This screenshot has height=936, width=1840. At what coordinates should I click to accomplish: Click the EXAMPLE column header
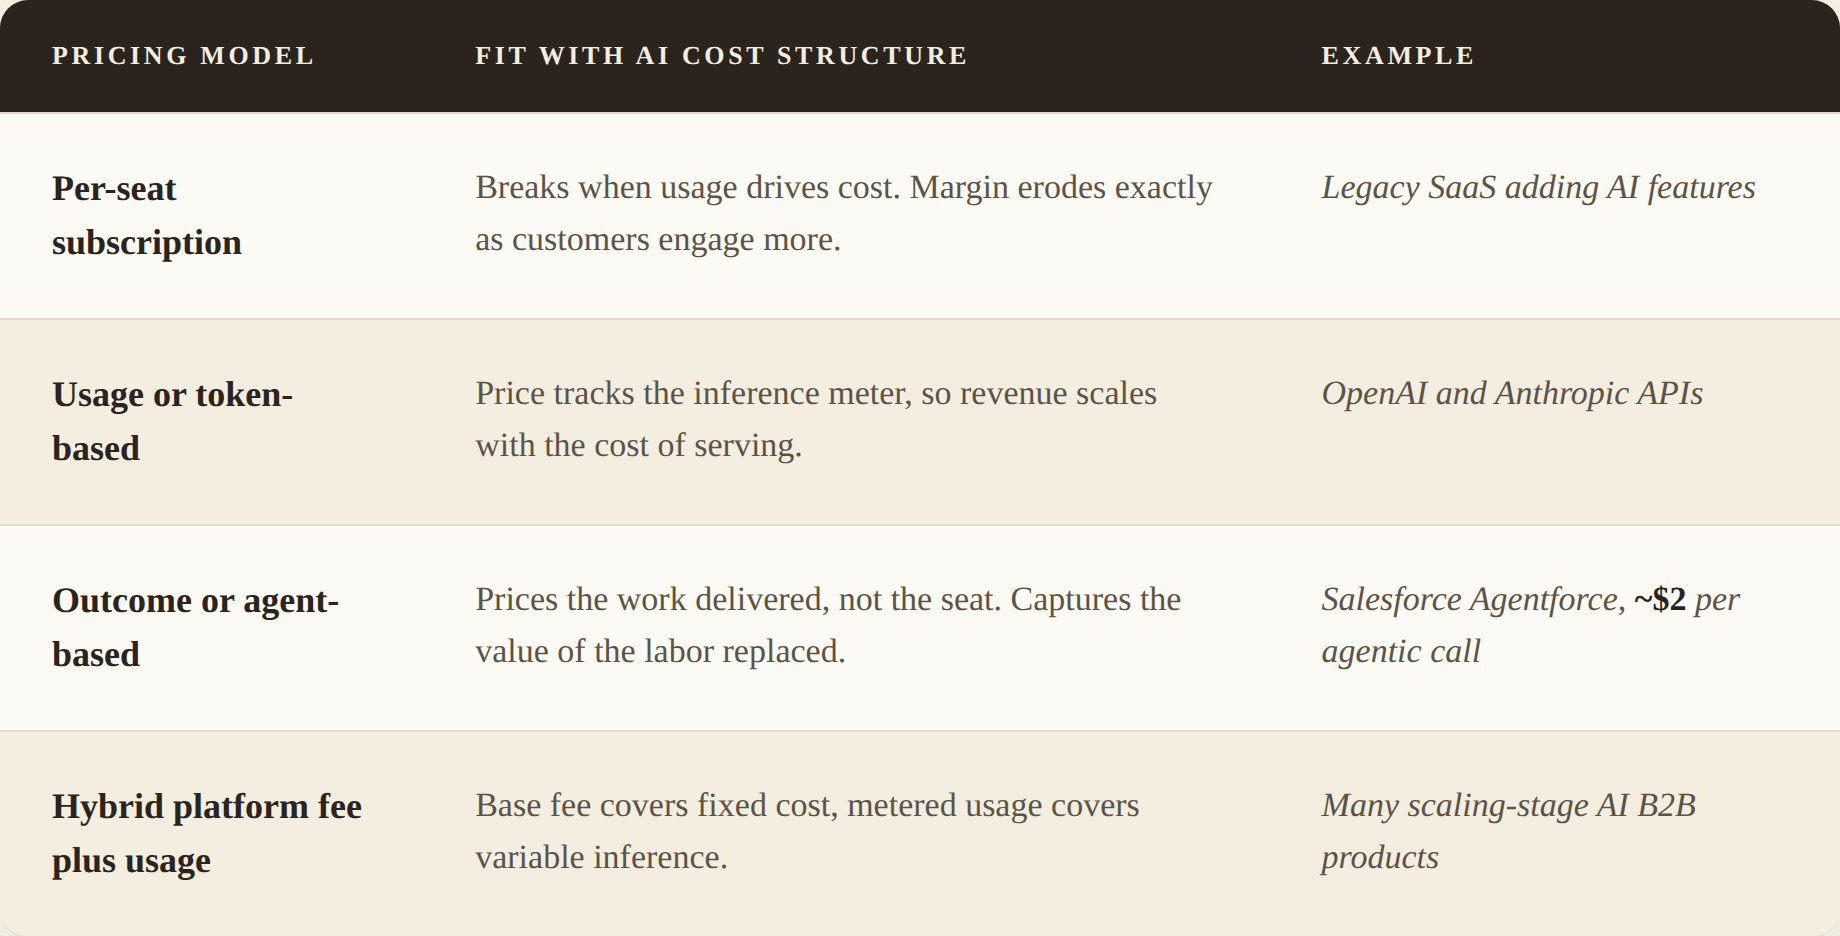tap(1398, 56)
